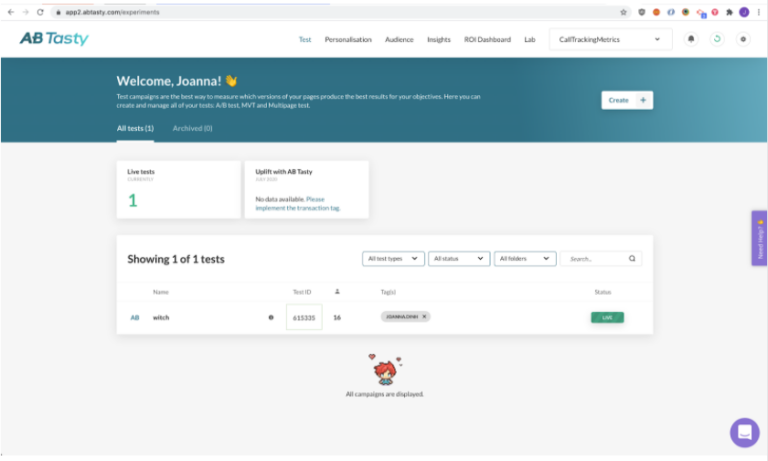The image size is (768, 461).
Task: Click the Create button
Action: click(x=627, y=100)
